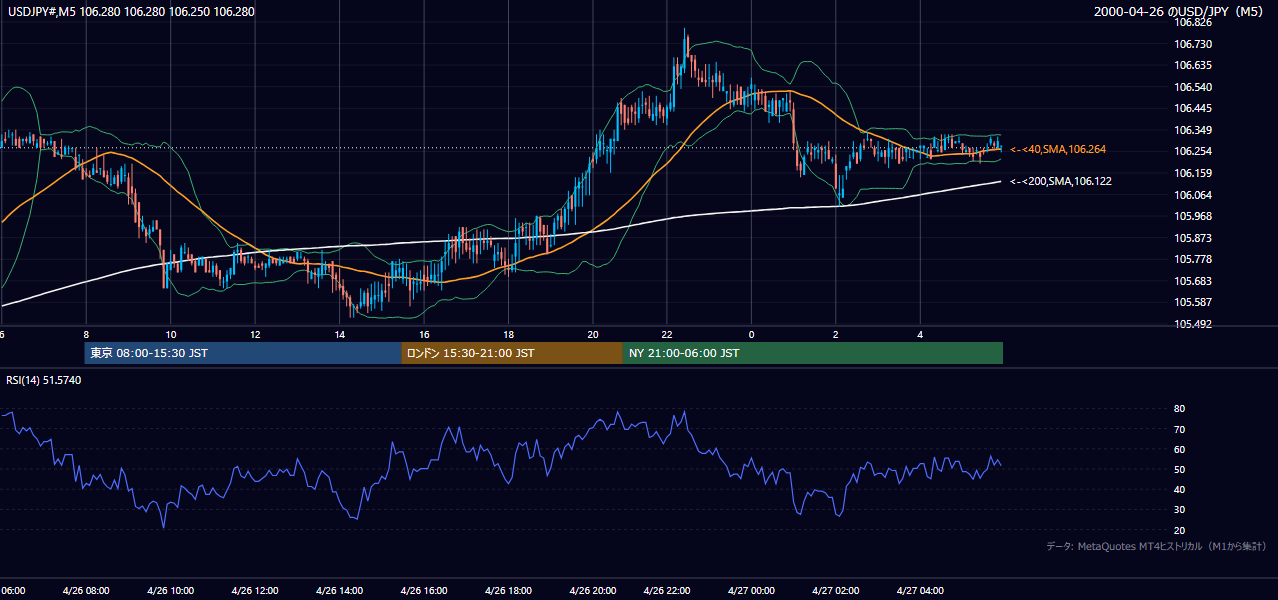Click price axis label 105.873
The image size is (1278, 600).
pos(1194,238)
